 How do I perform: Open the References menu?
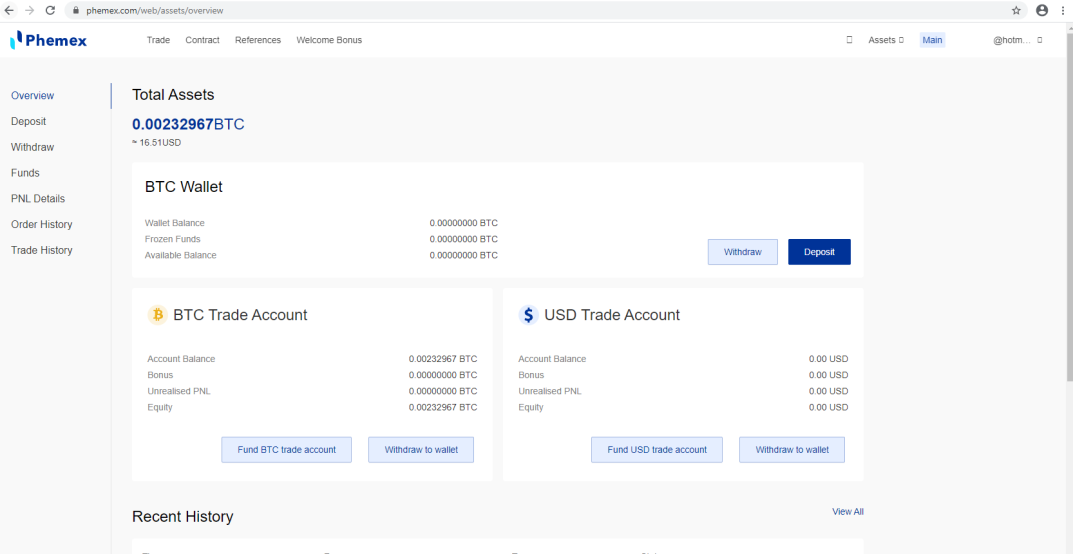(x=258, y=40)
